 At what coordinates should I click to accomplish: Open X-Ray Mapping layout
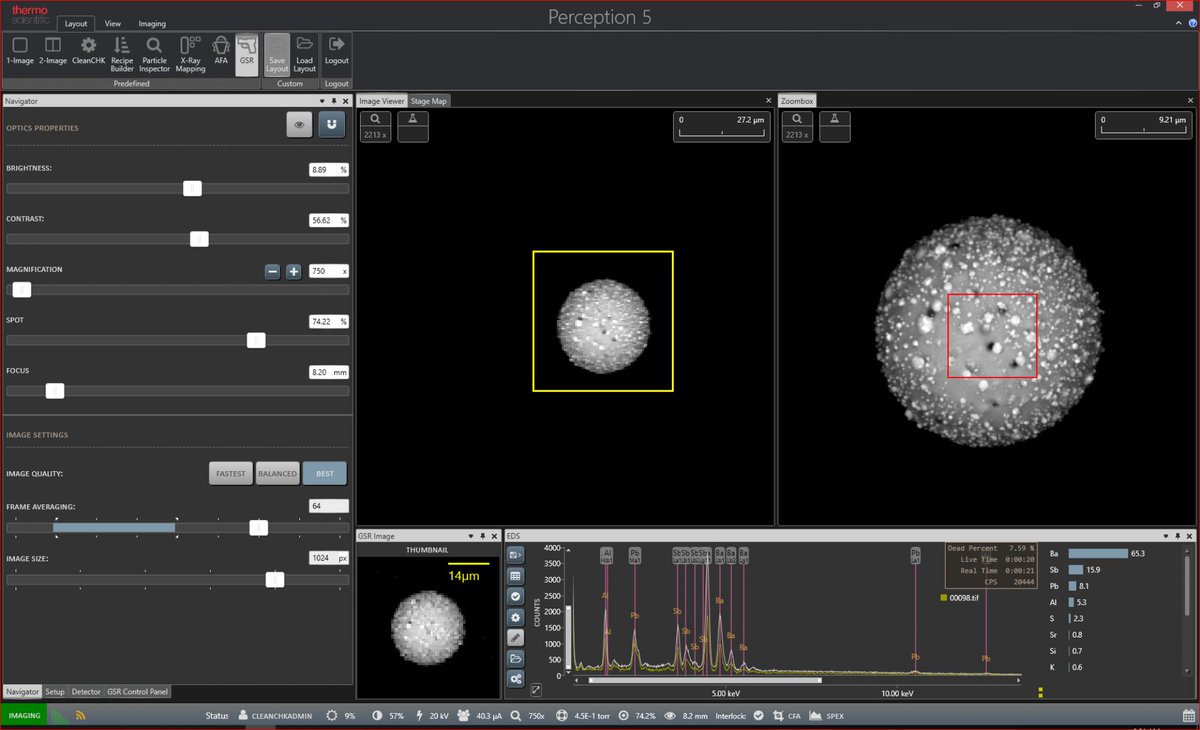190,54
